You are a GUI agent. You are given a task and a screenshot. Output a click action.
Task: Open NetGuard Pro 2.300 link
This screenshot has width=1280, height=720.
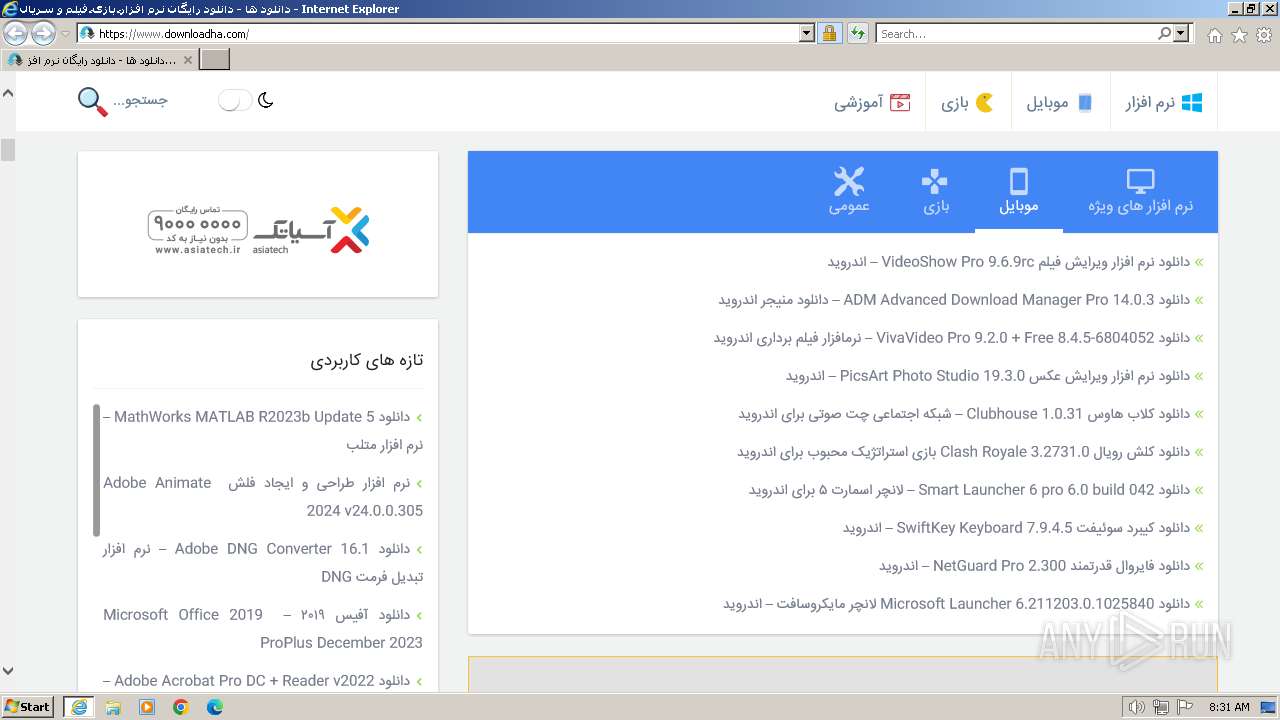(1034, 566)
